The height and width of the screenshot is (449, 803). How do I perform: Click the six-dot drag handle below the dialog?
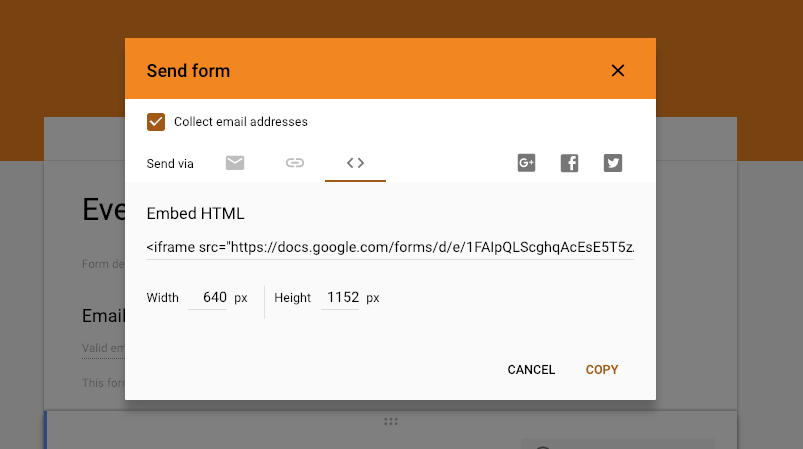(x=391, y=421)
